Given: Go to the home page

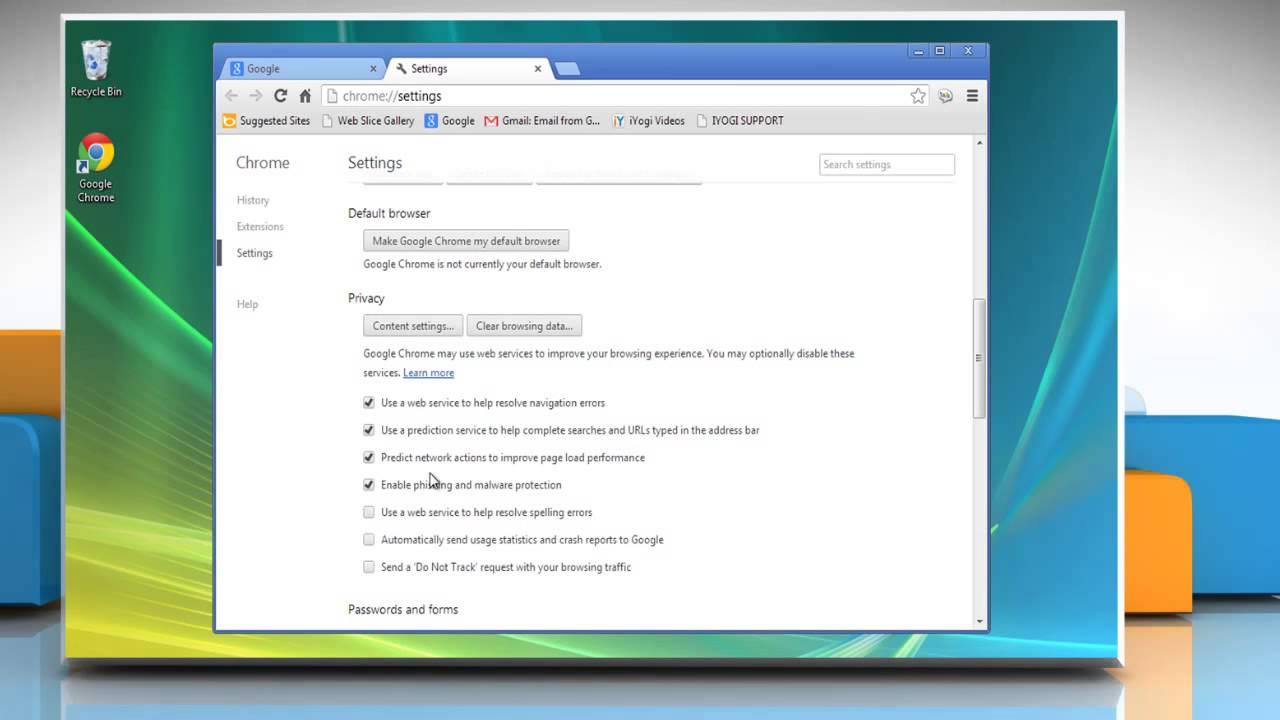Looking at the screenshot, I should coord(305,96).
